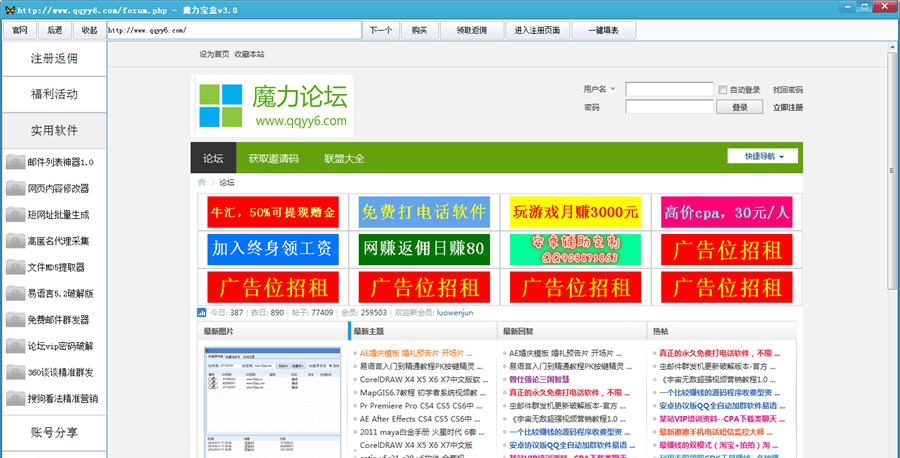Open the 邮件列表神器1.0 folder icon
The height and width of the screenshot is (458, 900).
pos(15,162)
